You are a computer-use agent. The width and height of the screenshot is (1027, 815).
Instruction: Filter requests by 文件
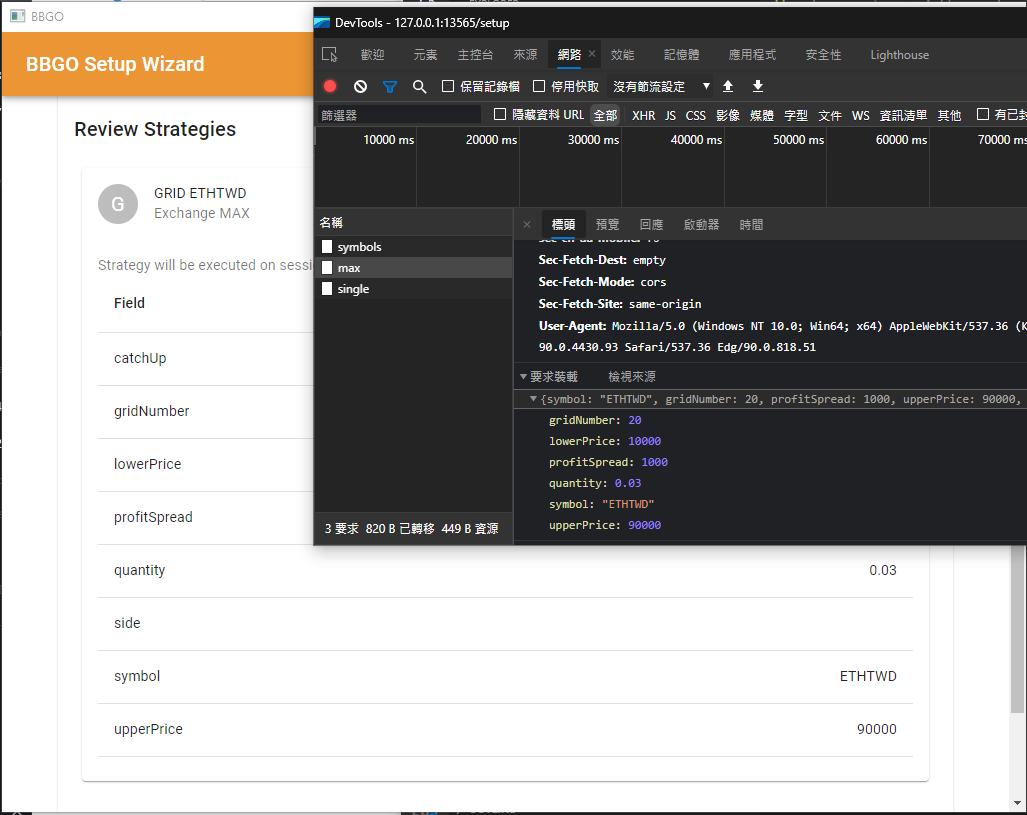click(x=830, y=115)
